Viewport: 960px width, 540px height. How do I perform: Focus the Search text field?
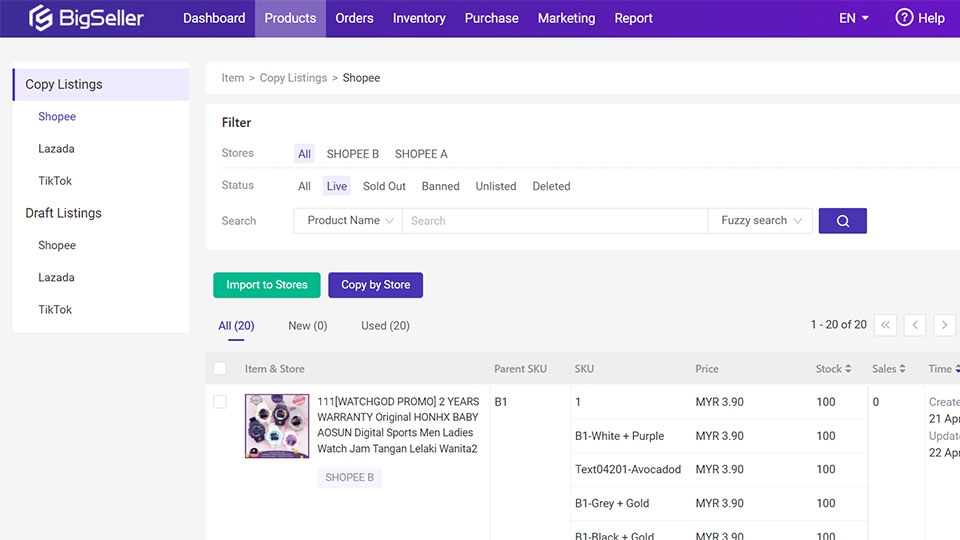coord(554,221)
